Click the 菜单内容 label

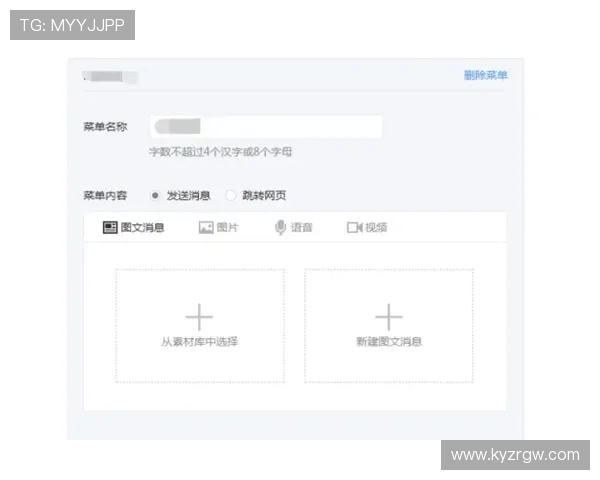[x=105, y=196]
